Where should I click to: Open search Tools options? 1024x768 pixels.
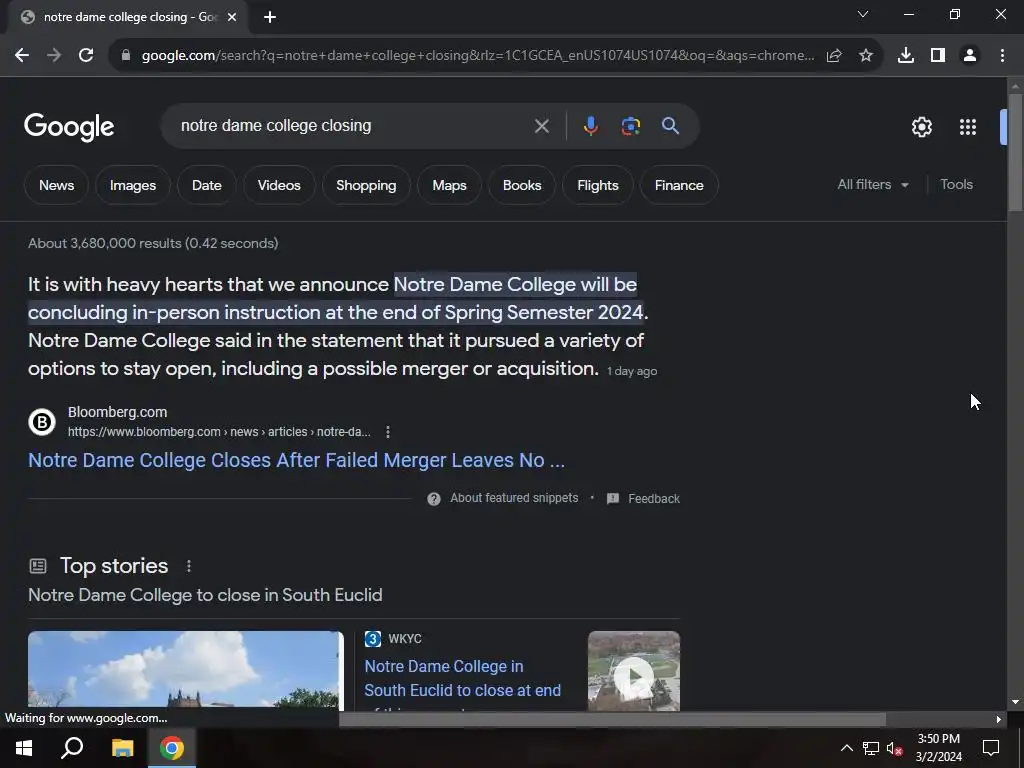pos(956,185)
